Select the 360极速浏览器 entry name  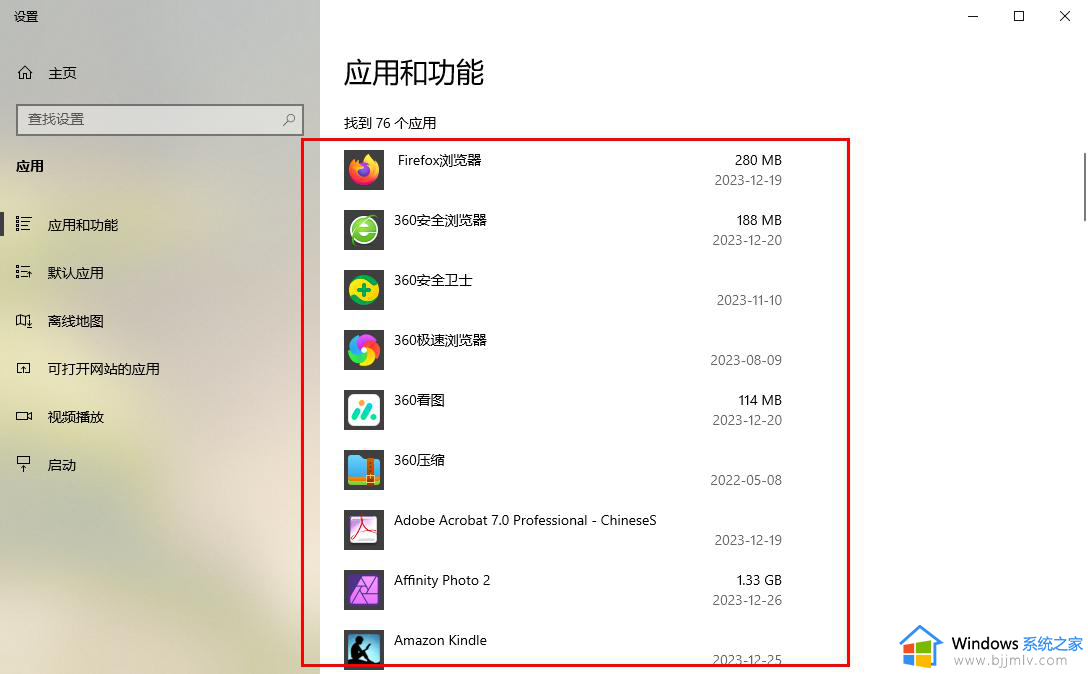pos(440,340)
